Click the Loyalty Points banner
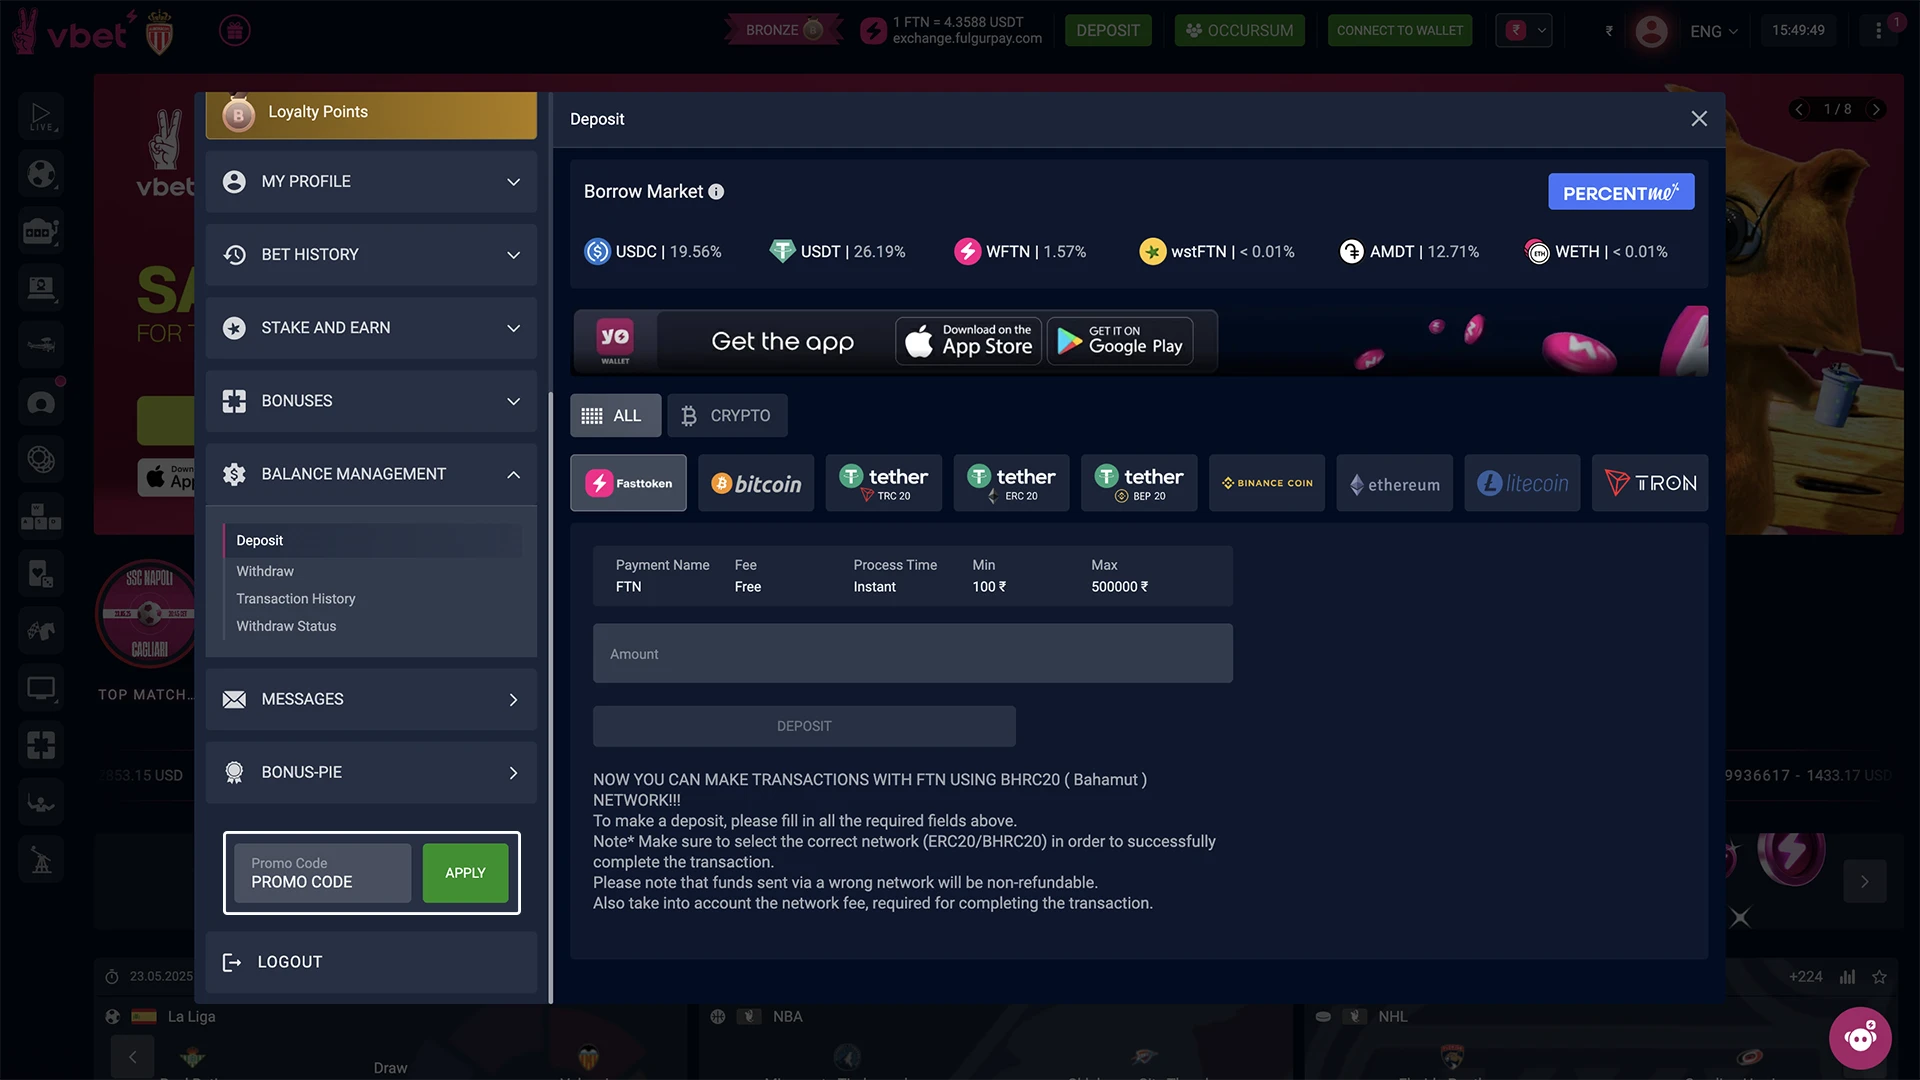This screenshot has height=1080, width=1920. [371, 112]
